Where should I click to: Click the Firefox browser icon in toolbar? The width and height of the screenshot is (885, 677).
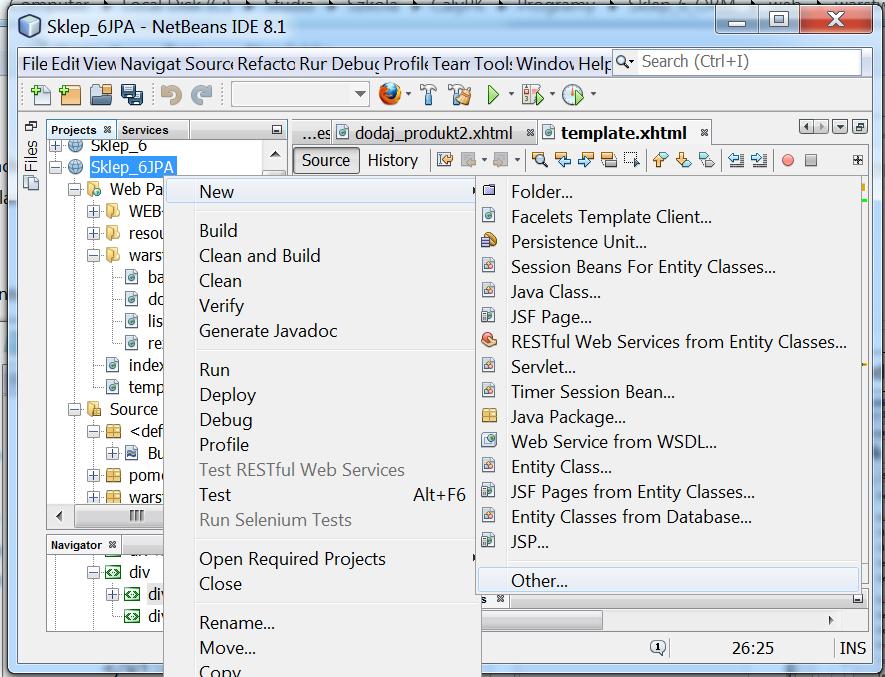point(389,94)
